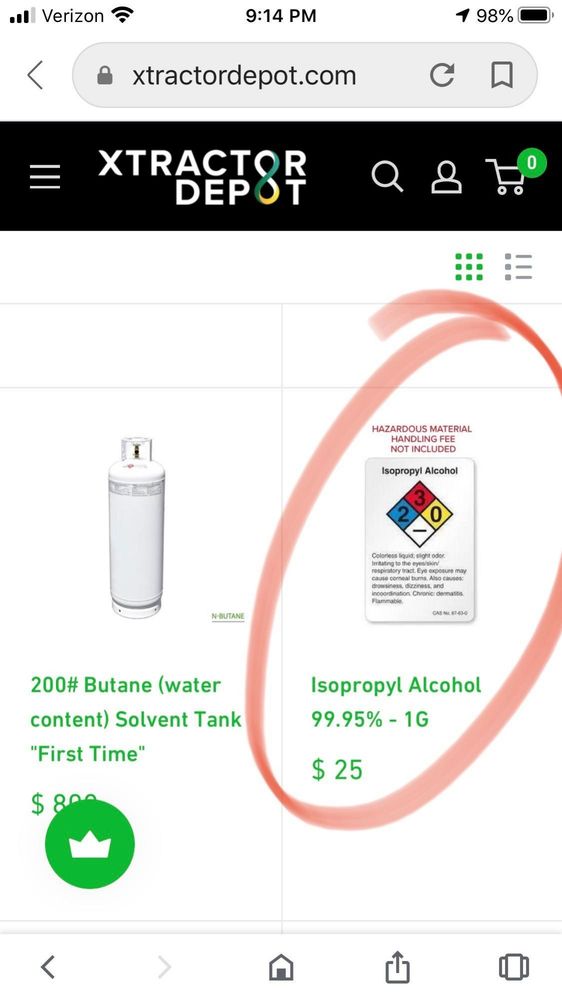Screen dimensions: 562x1000
Task: Select the butane tank product image
Action: 137,527
